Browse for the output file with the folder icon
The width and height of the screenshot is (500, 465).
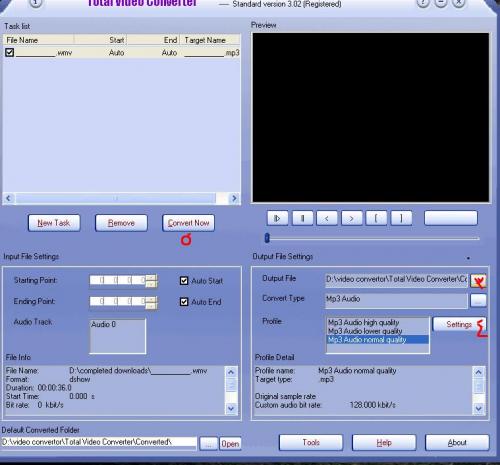pyautogui.click(x=478, y=281)
